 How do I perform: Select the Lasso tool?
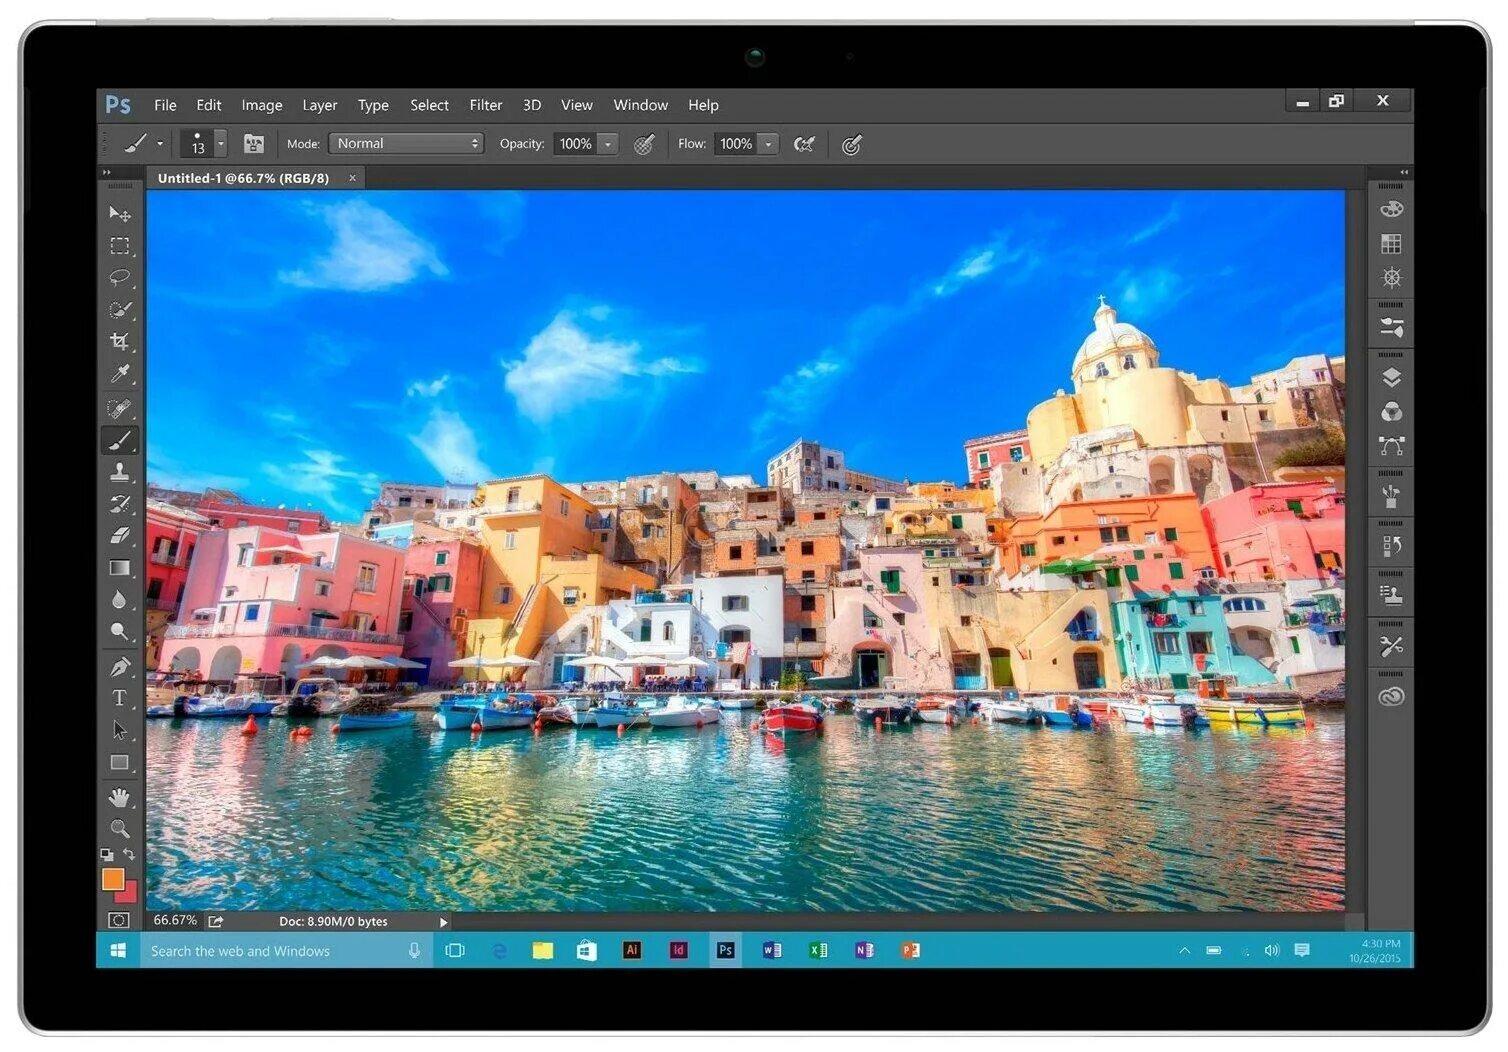pyautogui.click(x=120, y=278)
